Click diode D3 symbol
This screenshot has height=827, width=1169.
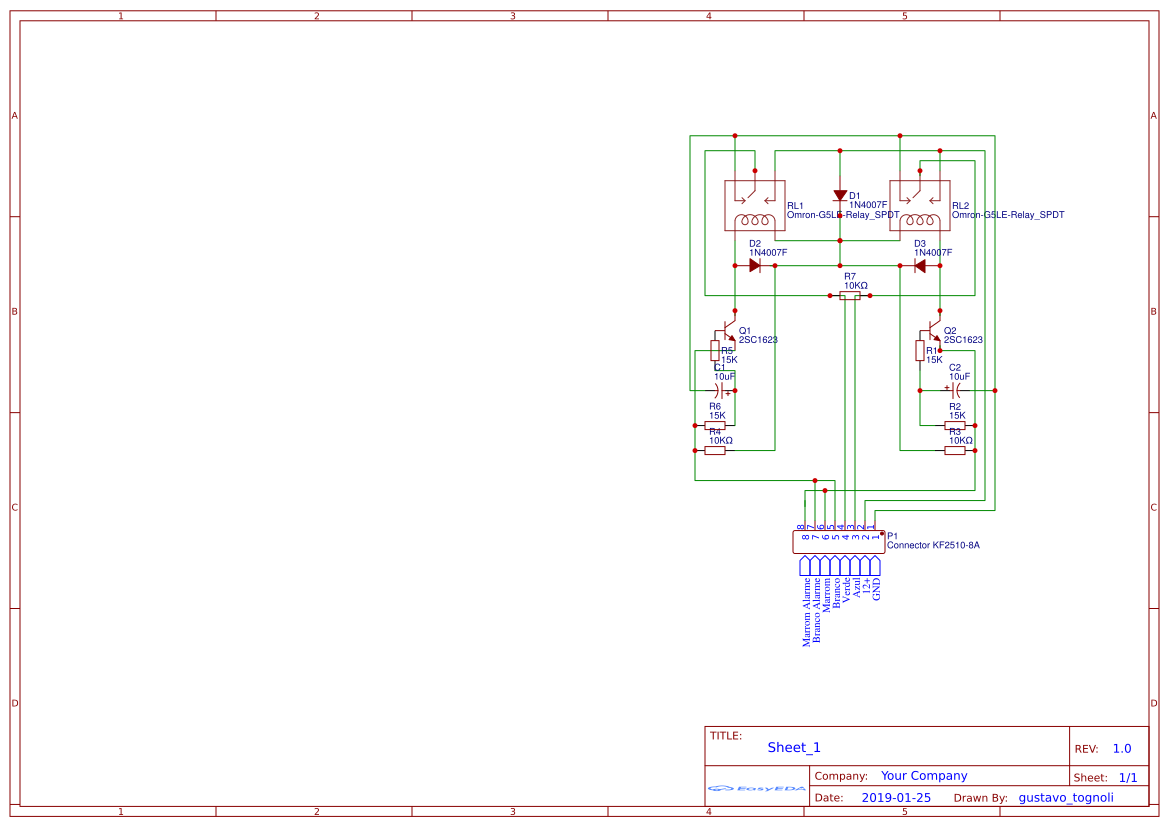(923, 263)
